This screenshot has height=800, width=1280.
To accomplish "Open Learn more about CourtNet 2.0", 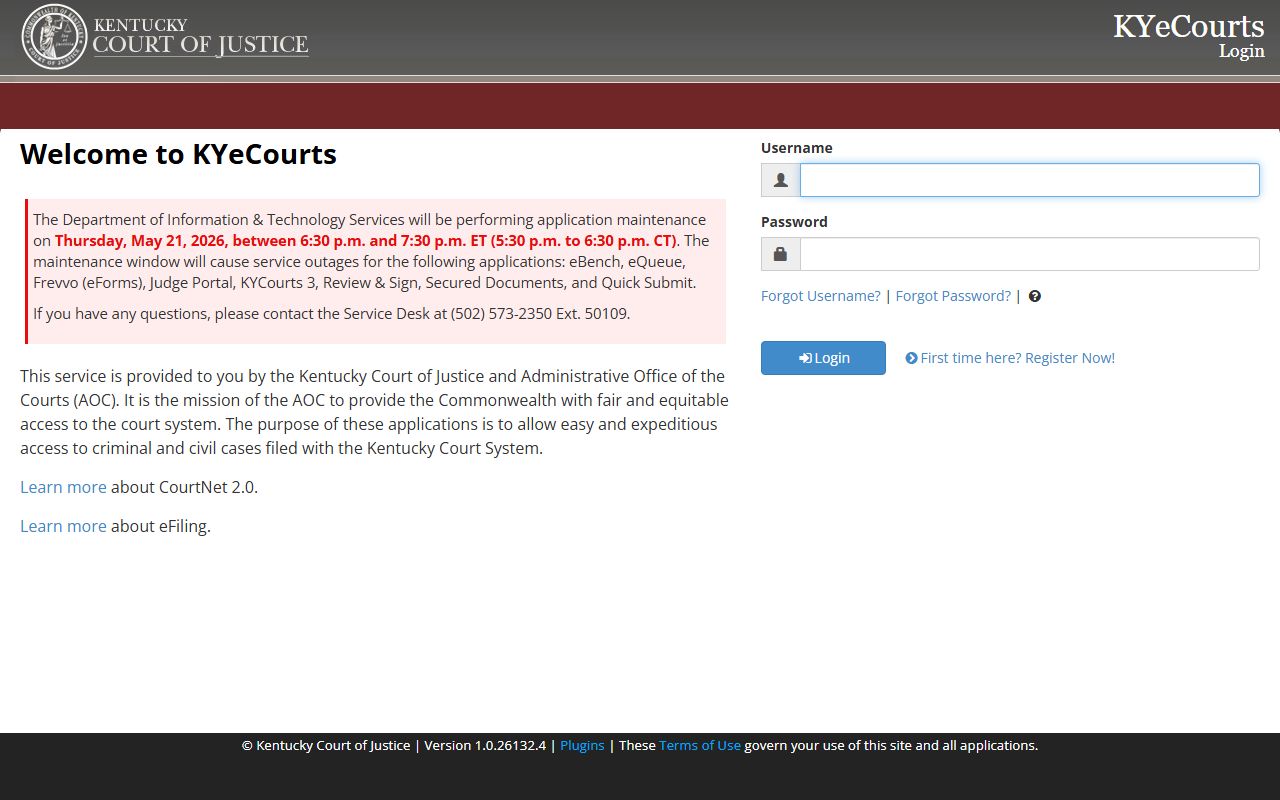I will 63,487.
